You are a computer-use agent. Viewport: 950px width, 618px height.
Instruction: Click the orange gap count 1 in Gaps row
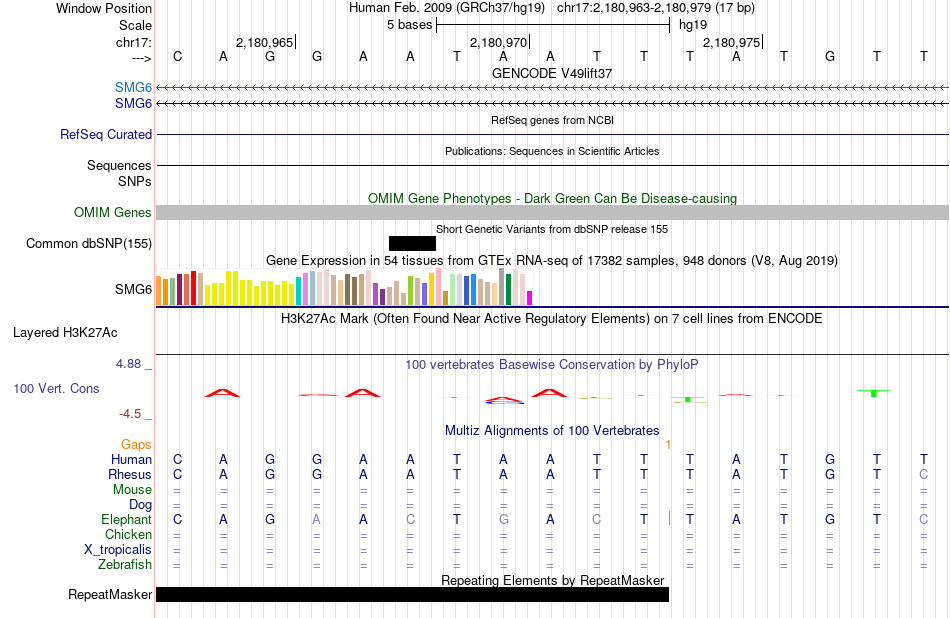(668, 445)
